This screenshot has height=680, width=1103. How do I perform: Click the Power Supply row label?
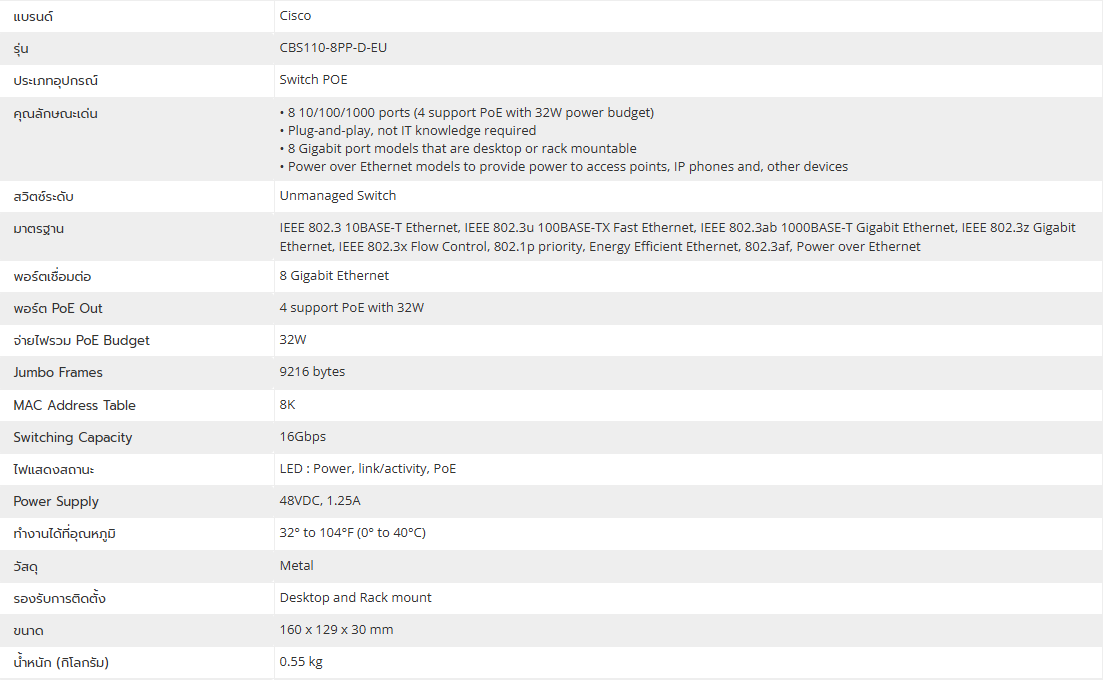point(56,501)
